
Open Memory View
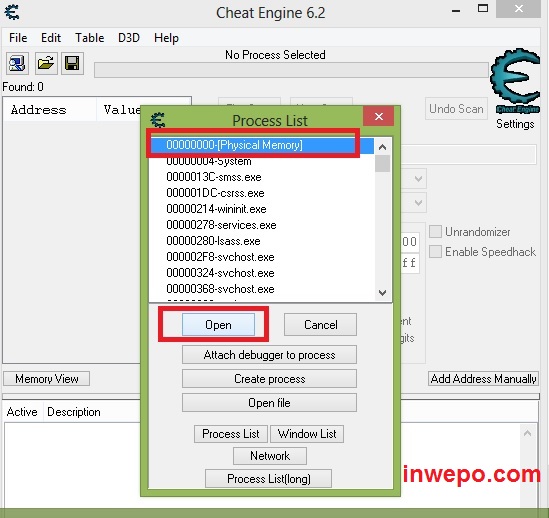47,379
